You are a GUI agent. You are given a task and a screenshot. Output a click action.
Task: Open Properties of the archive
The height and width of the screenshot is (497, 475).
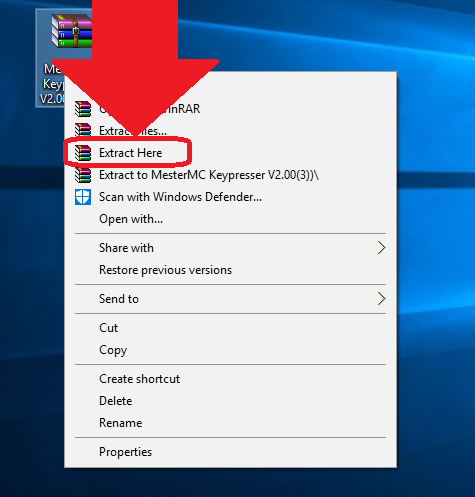click(x=230, y=452)
